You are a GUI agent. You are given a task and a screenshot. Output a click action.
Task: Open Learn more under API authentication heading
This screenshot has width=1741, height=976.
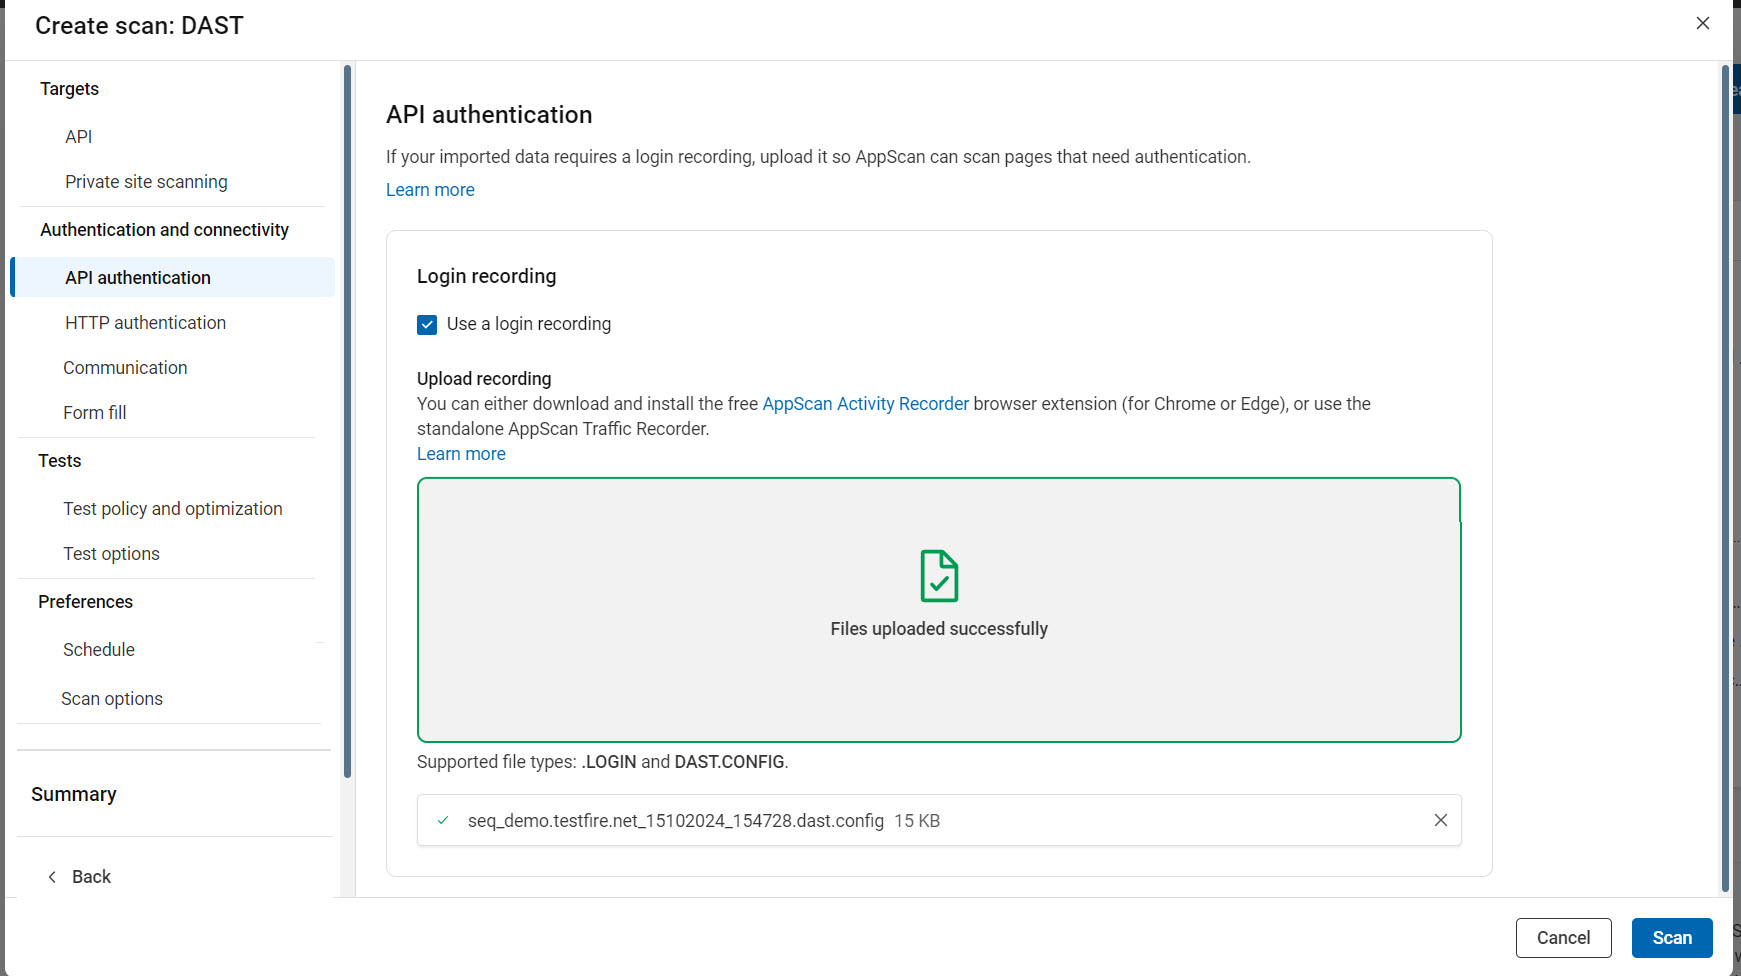[x=430, y=190]
